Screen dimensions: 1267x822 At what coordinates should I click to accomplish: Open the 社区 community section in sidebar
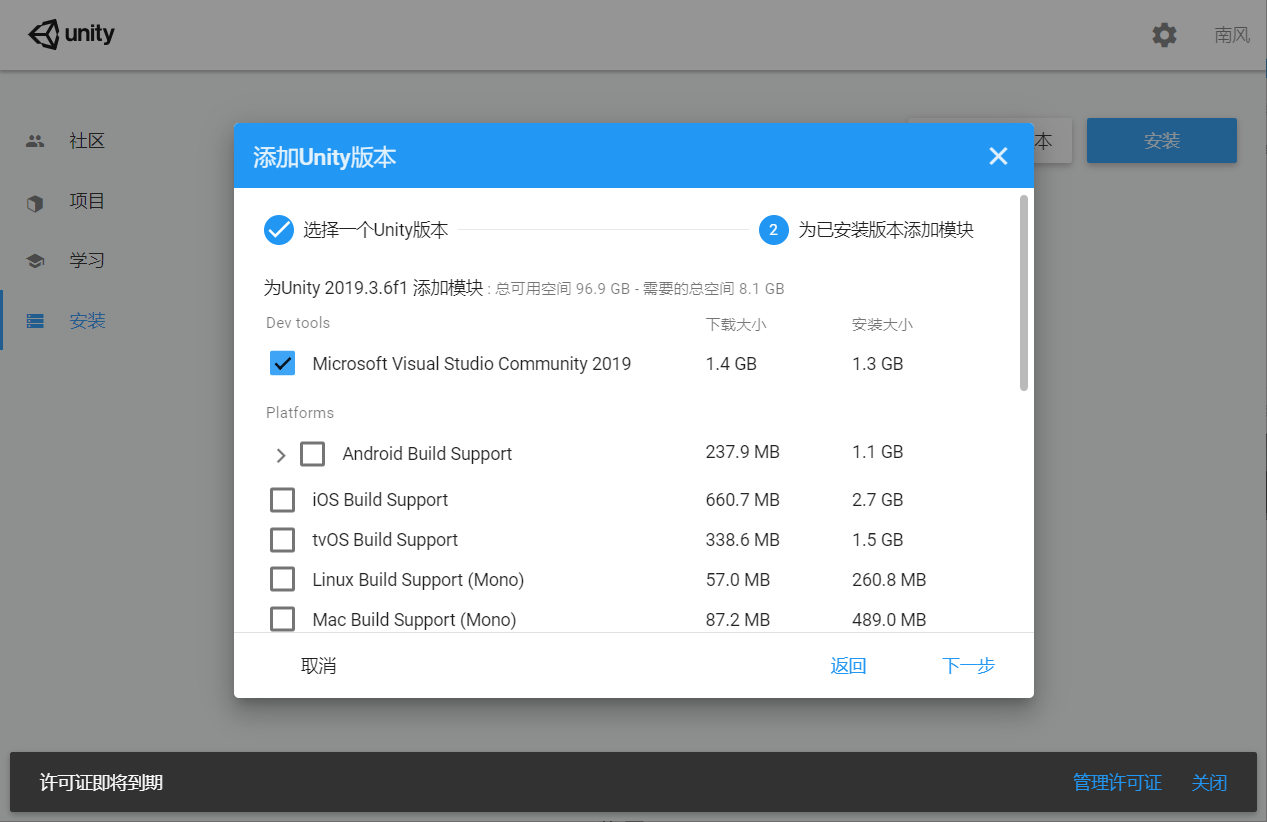point(86,140)
